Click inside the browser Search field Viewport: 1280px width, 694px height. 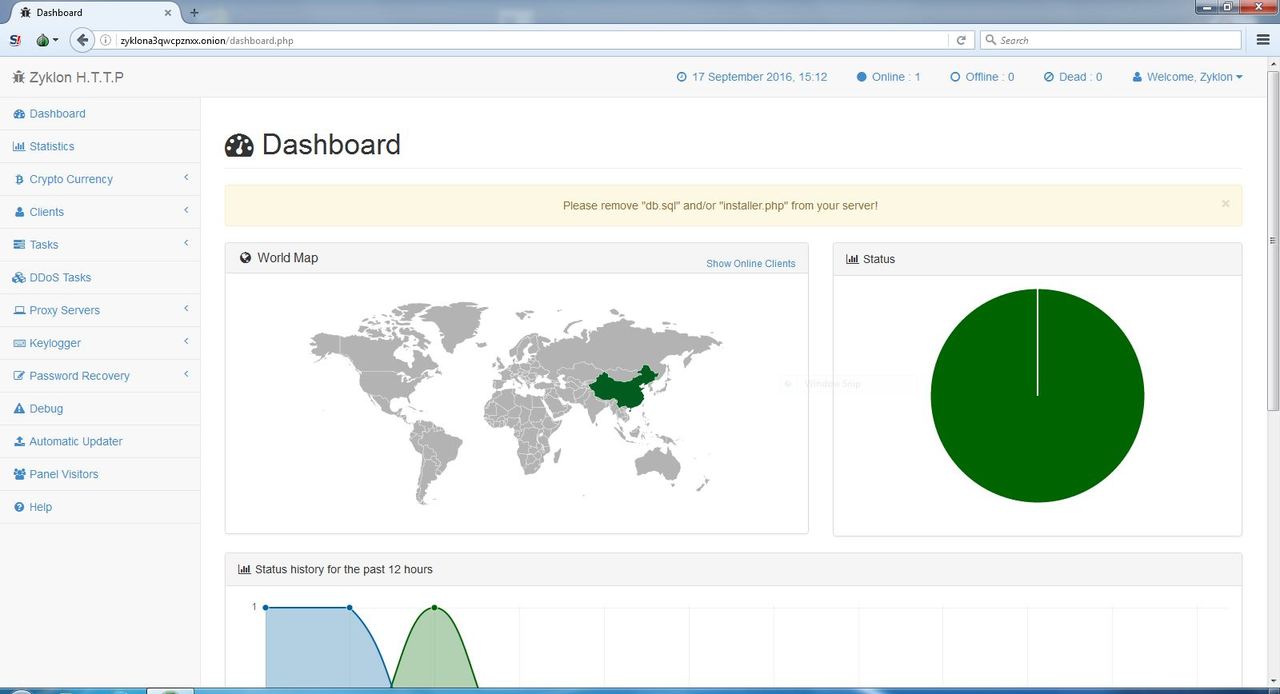[1110, 40]
